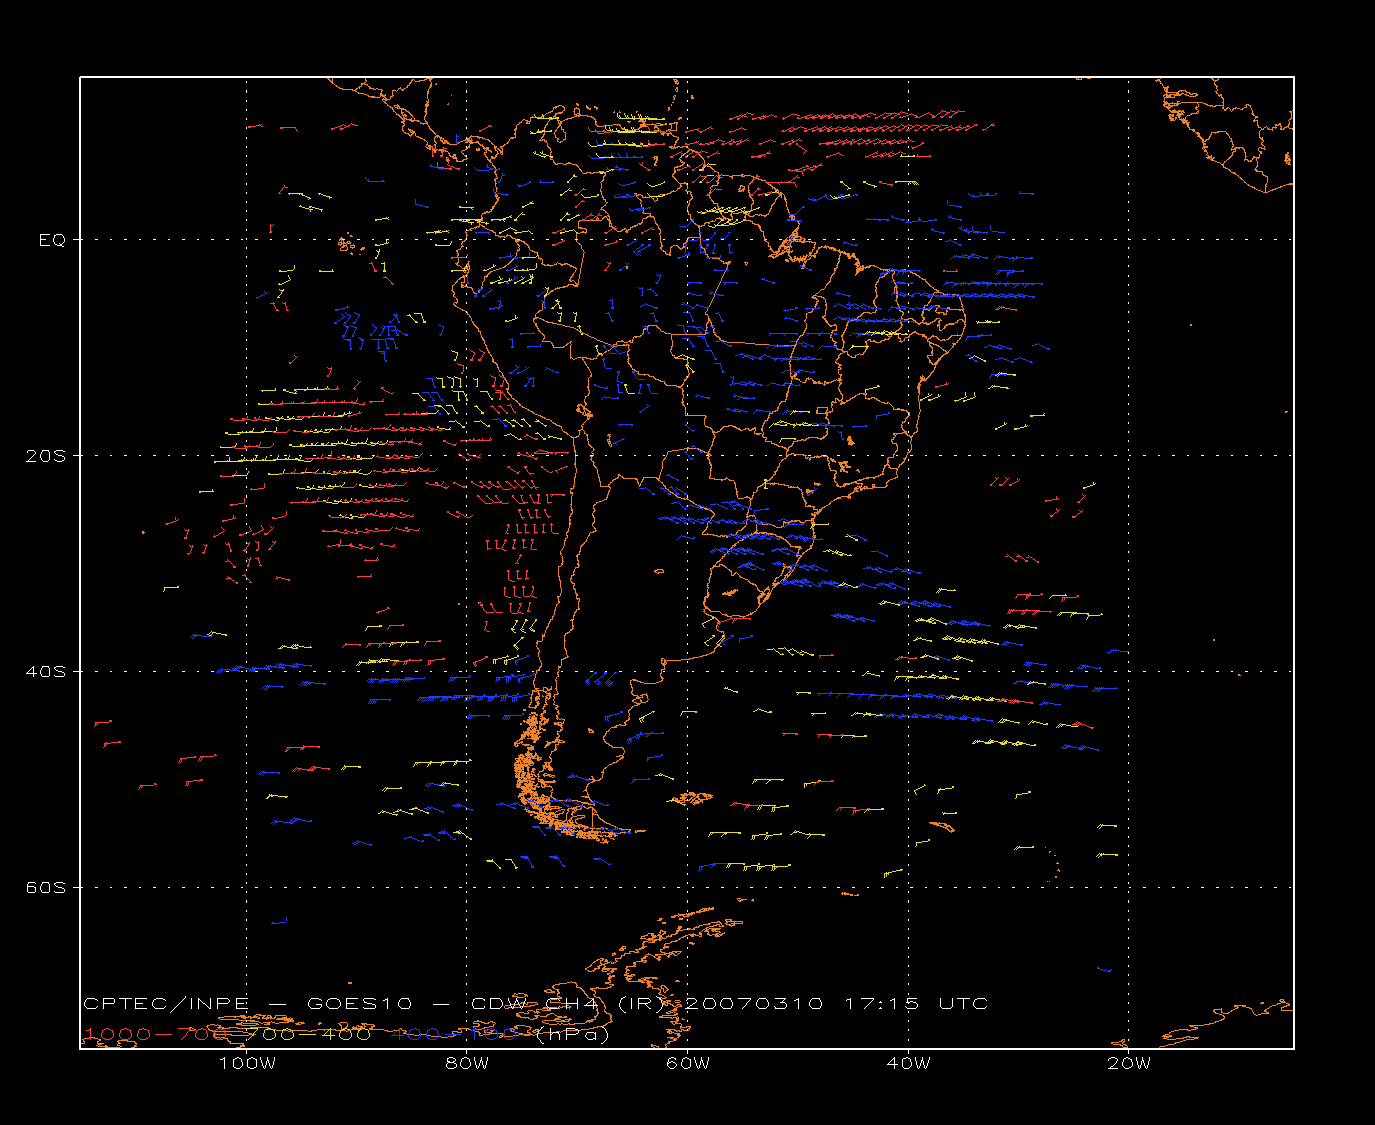Click the CPTEC/INPE text in caption
Image resolution: width=1375 pixels, height=1125 pixels.
coord(166,1004)
